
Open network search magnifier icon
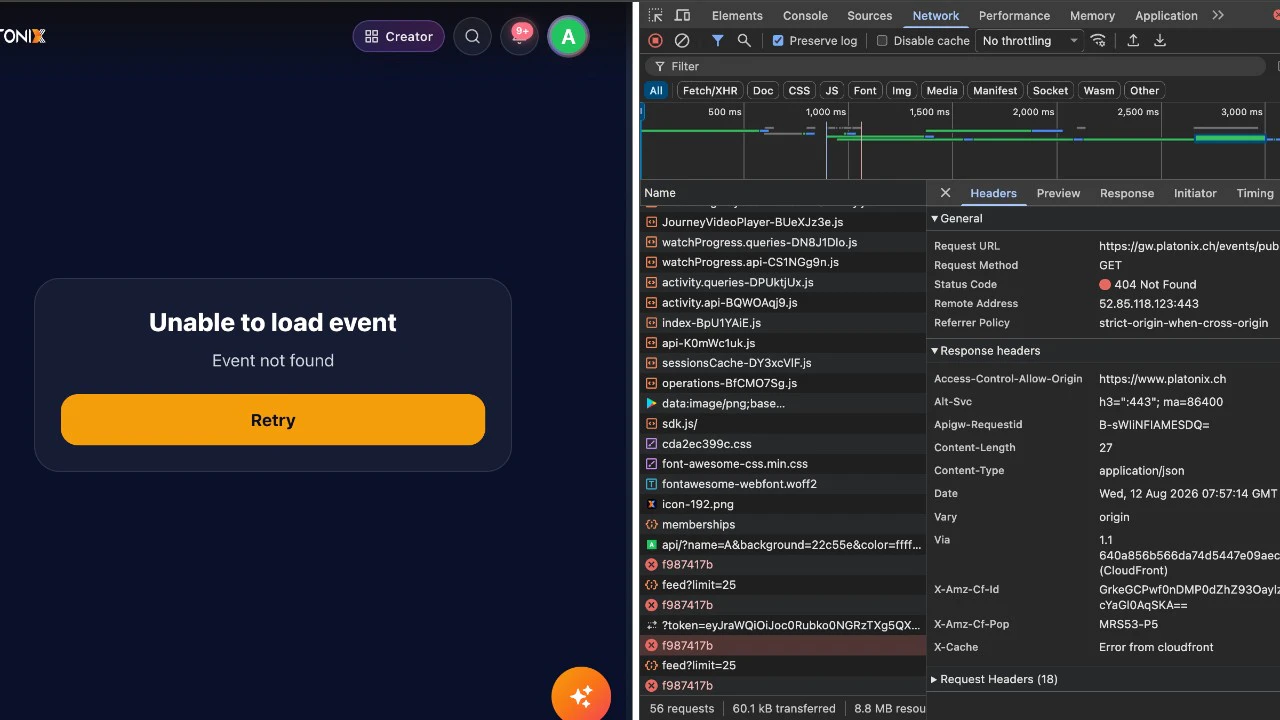coord(744,41)
